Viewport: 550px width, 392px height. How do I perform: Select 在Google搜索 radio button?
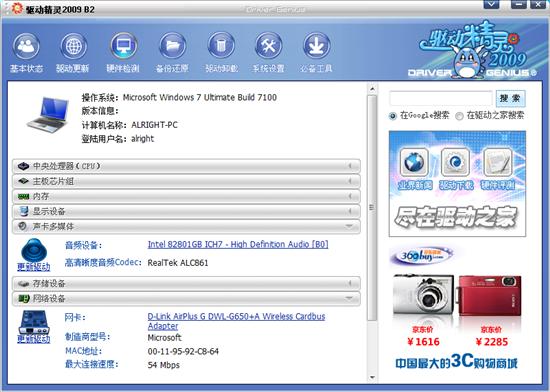tap(393, 116)
